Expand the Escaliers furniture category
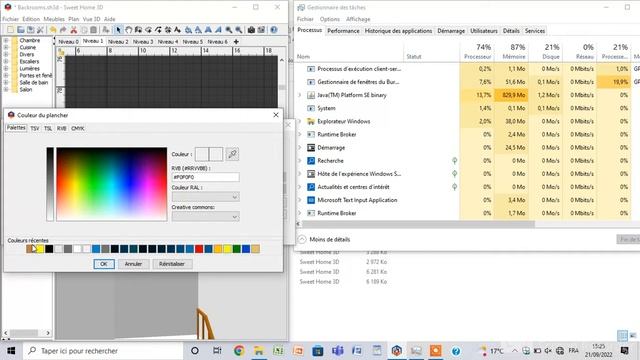This screenshot has height=360, width=640. pyautogui.click(x=6, y=61)
